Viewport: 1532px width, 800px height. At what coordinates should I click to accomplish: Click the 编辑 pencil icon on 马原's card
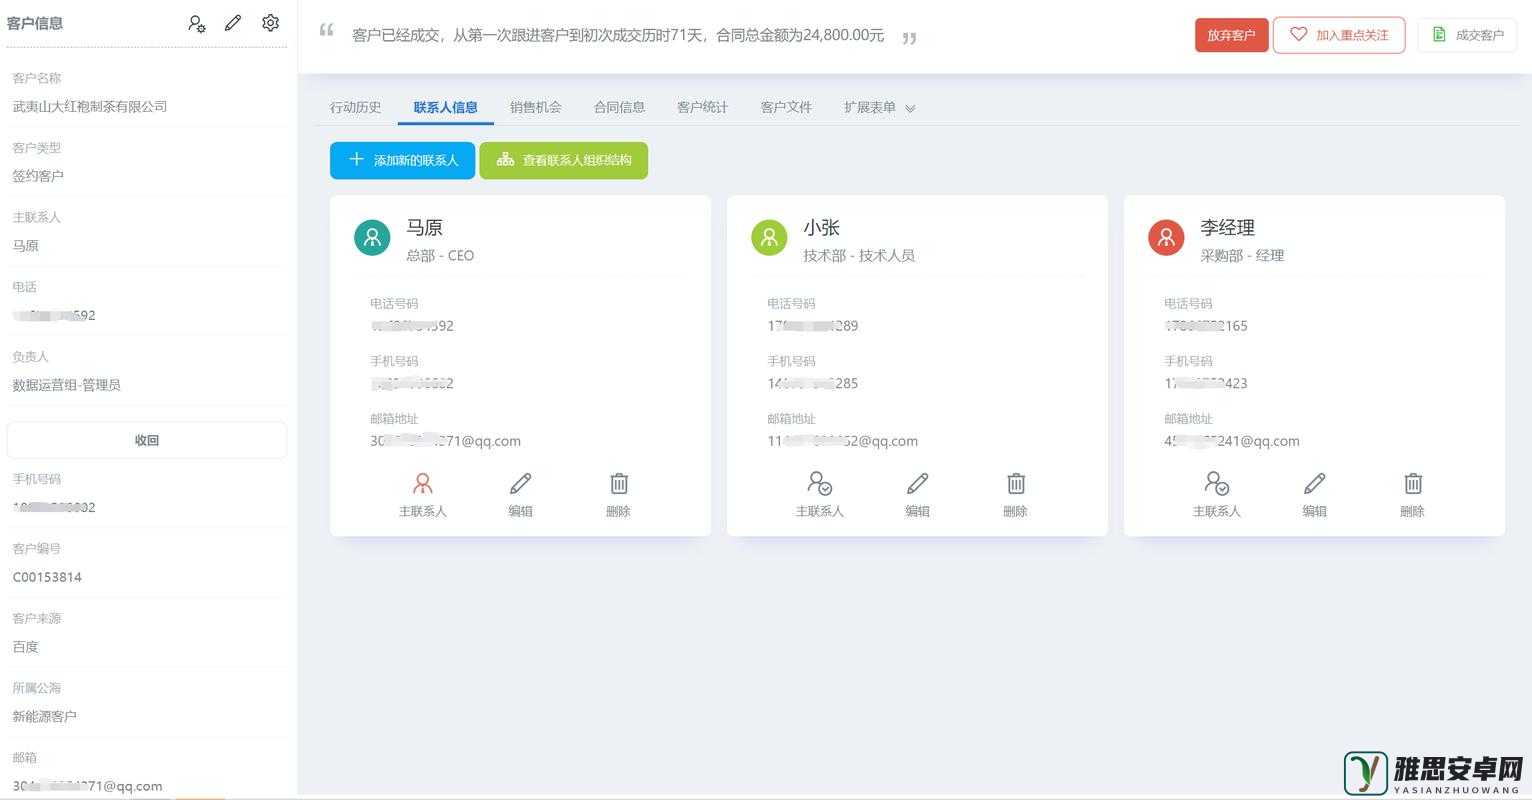520,484
